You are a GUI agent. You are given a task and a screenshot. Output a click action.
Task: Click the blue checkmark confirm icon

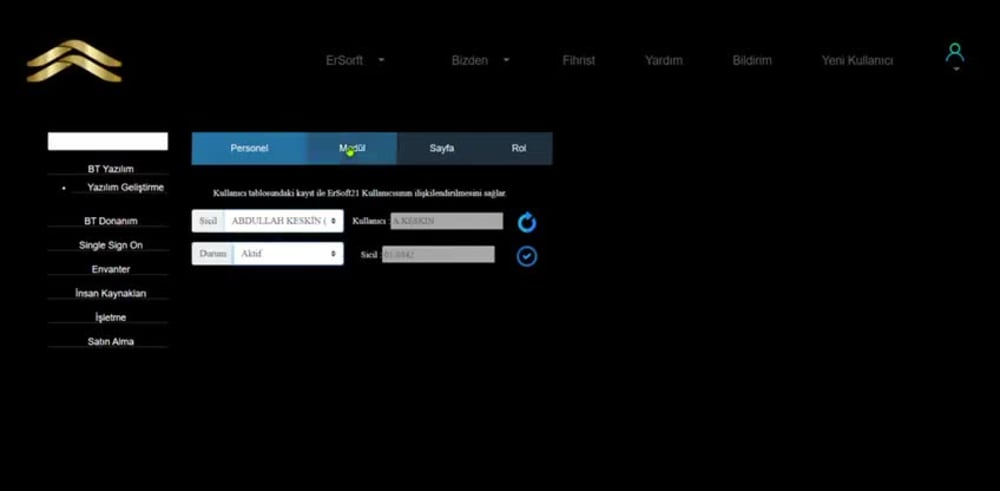pos(527,256)
